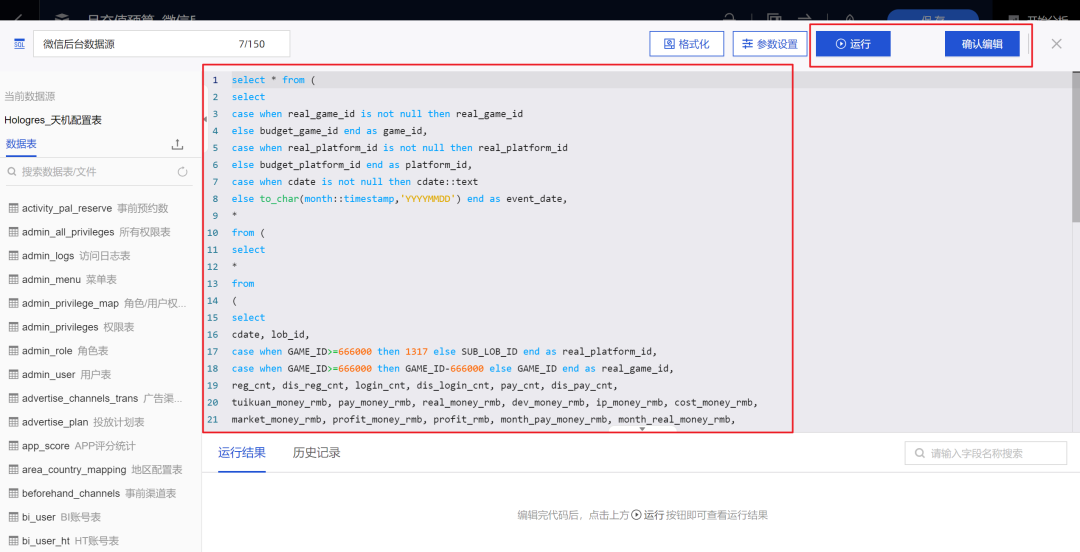Run the SQL with 运行 button
This screenshot has height=552, width=1080.
pyautogui.click(x=853, y=44)
